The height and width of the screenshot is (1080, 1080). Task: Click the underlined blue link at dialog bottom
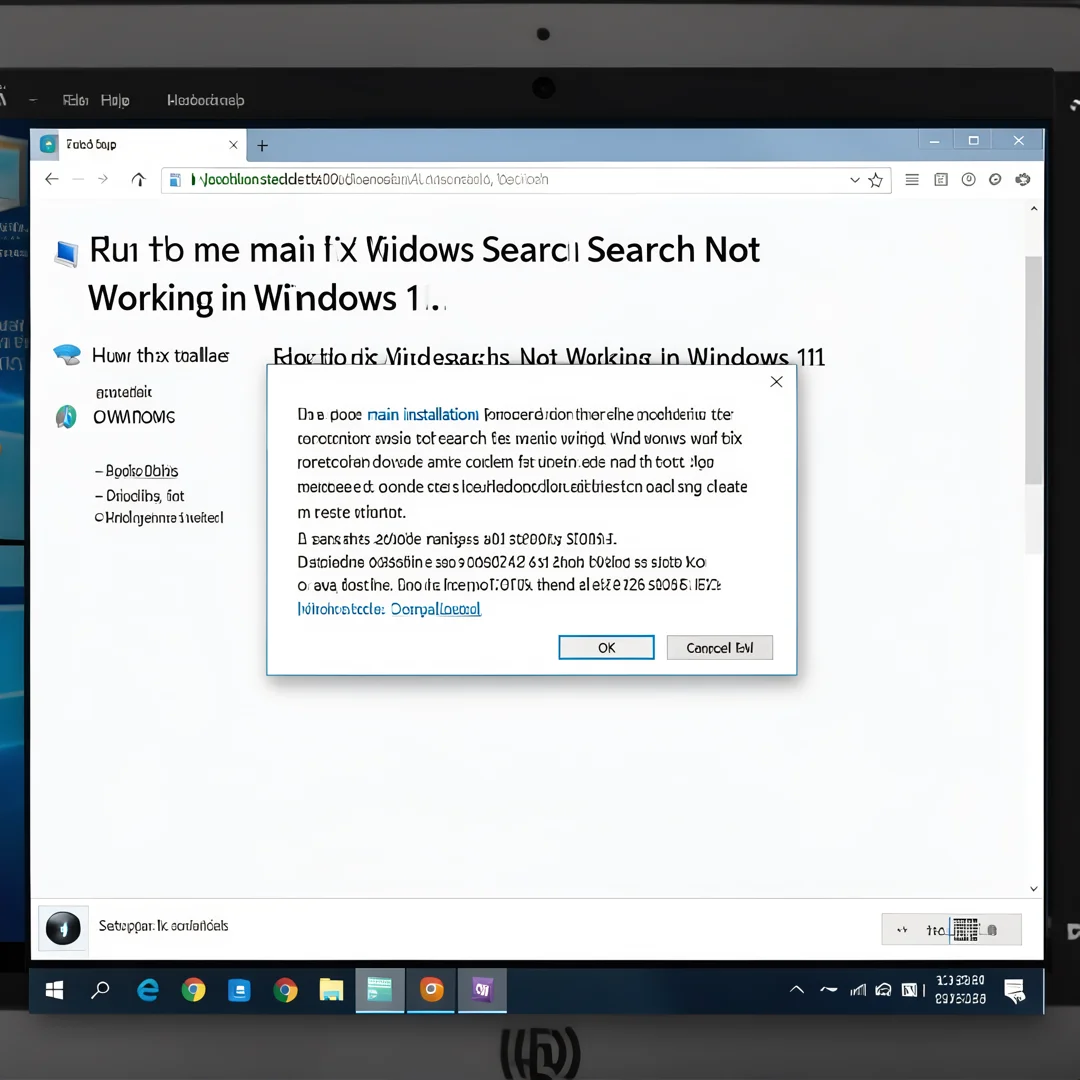pos(389,609)
